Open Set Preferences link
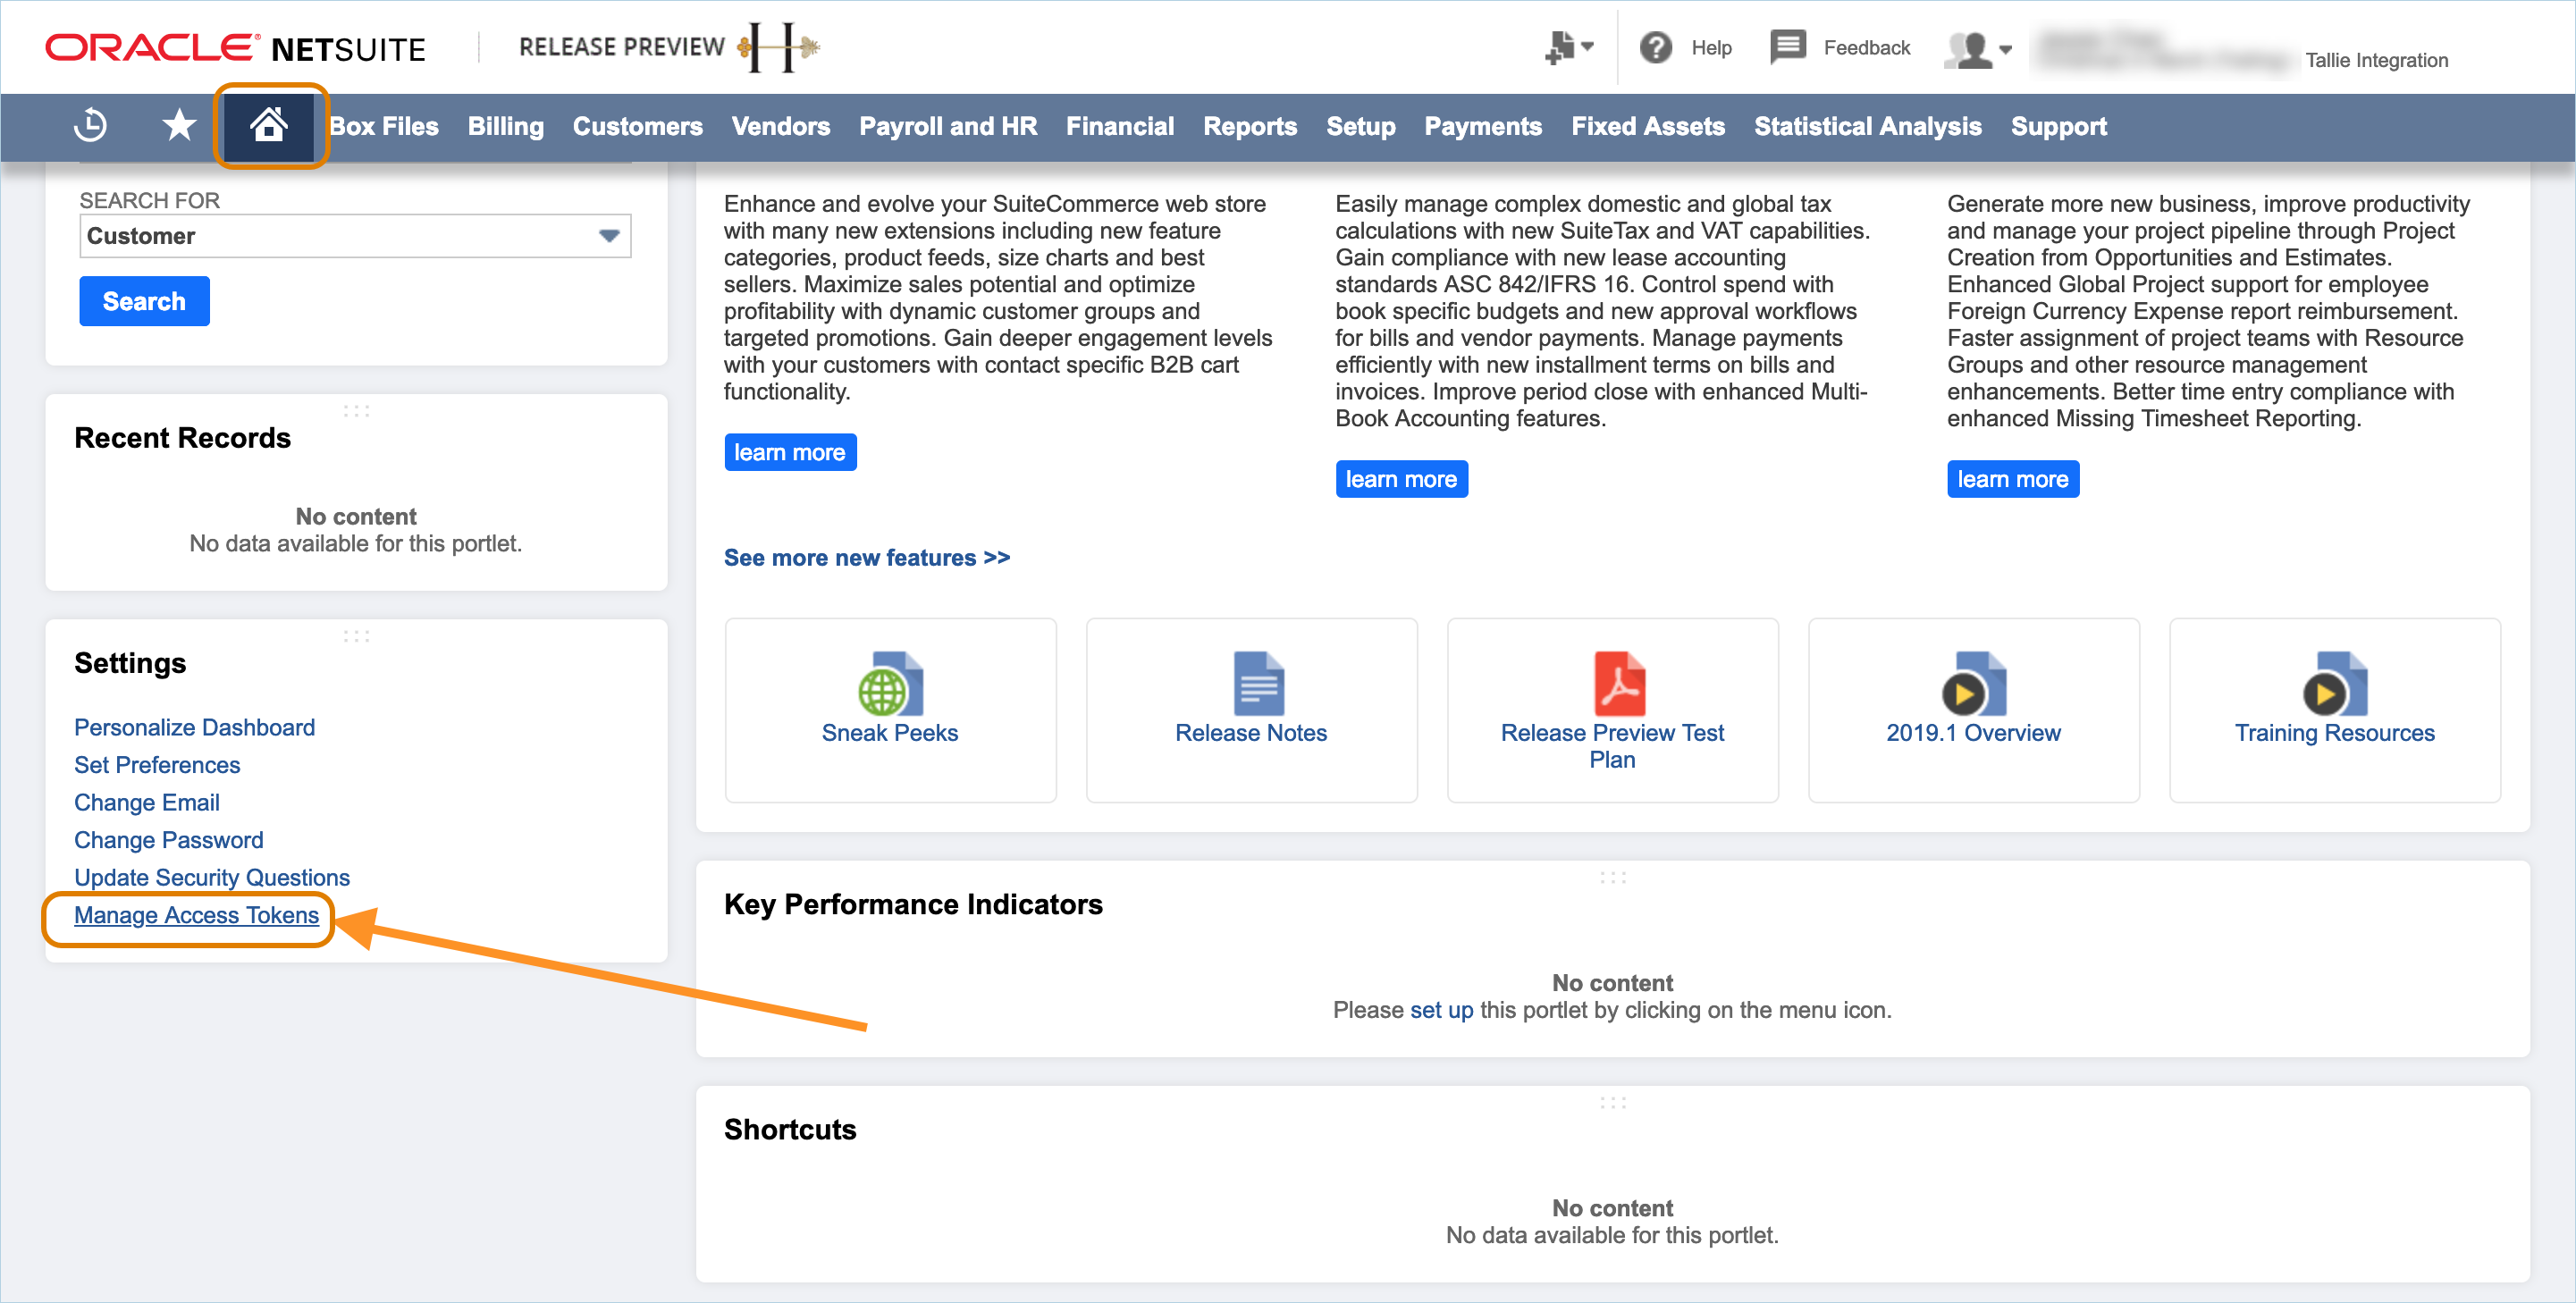Screen dimensions: 2576x1303 tap(157, 764)
